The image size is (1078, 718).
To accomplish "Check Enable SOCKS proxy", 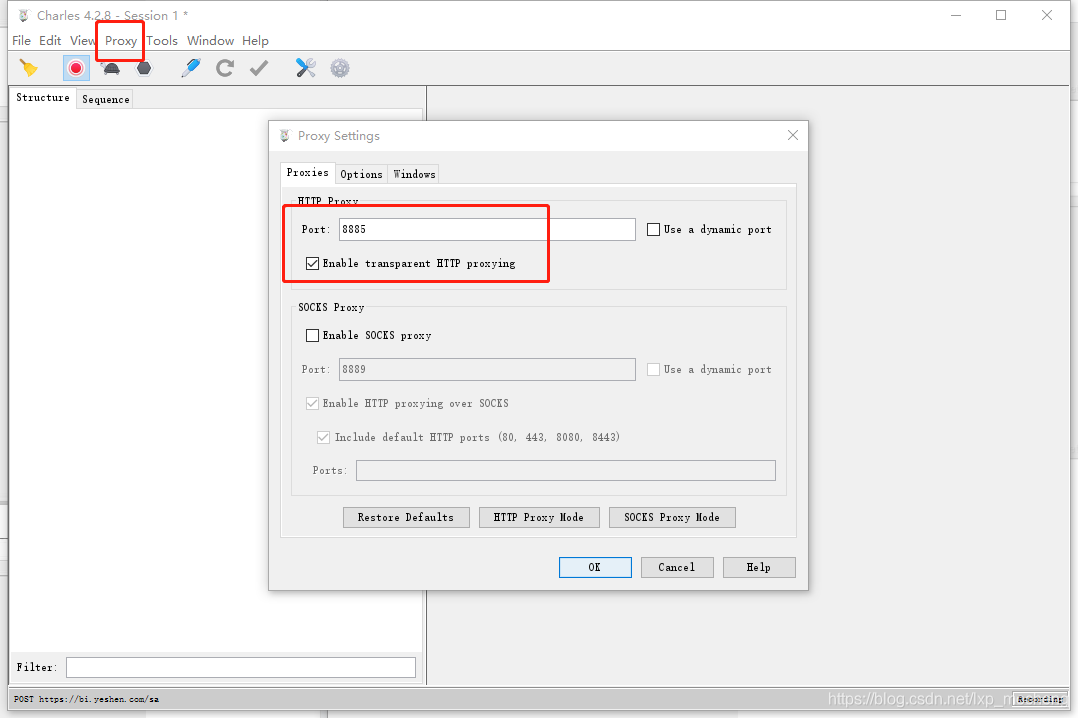I will (312, 336).
